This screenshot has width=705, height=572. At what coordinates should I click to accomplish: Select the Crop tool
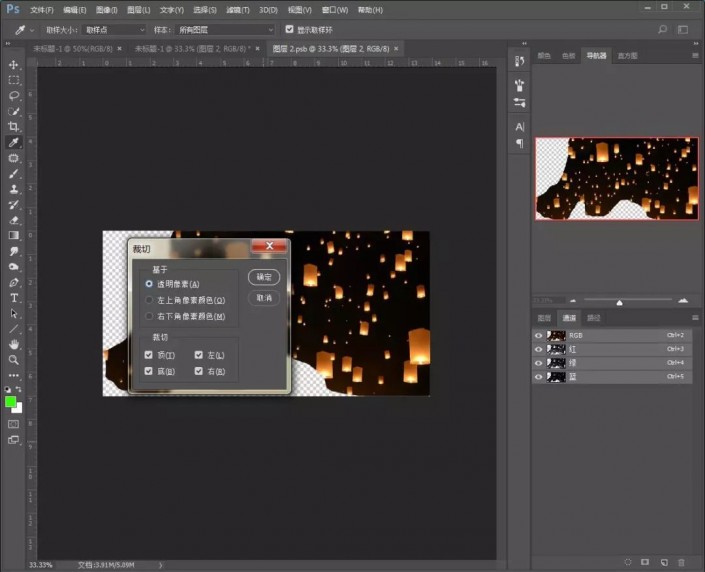[13, 126]
